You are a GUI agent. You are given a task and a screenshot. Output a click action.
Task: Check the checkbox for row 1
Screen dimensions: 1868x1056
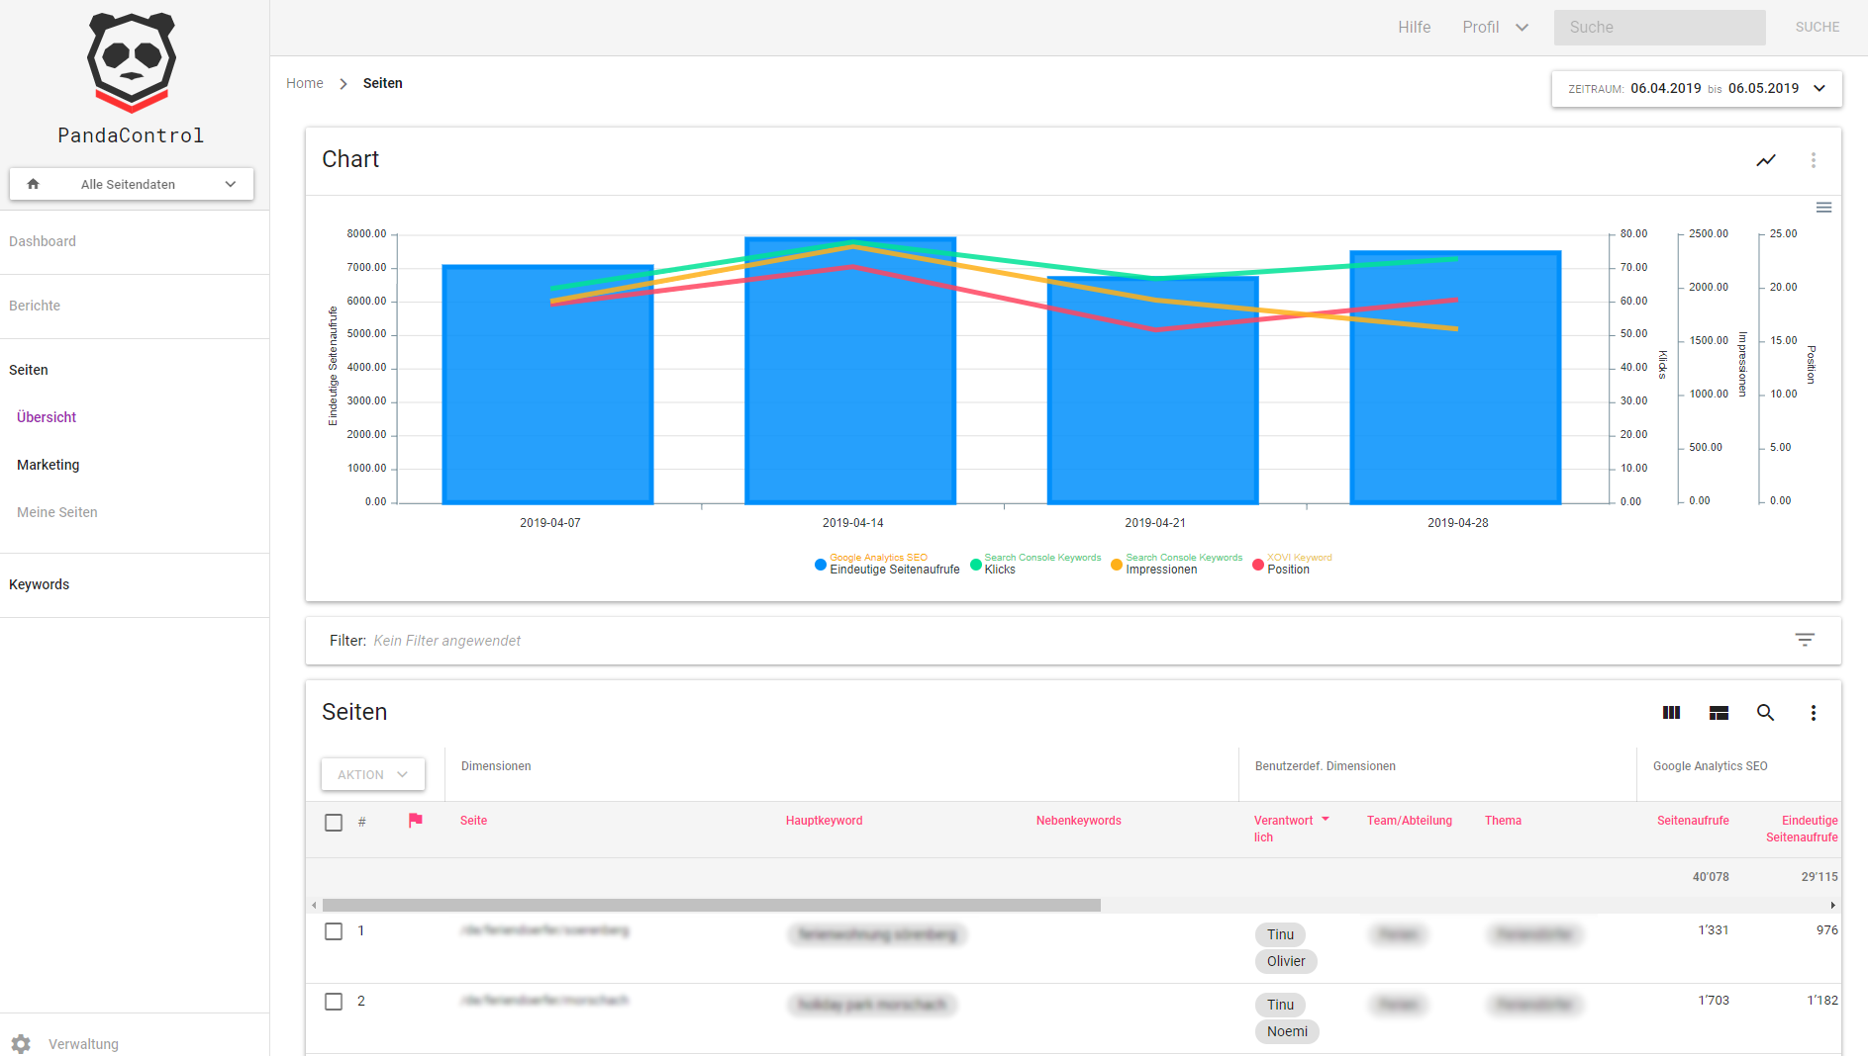pos(334,931)
